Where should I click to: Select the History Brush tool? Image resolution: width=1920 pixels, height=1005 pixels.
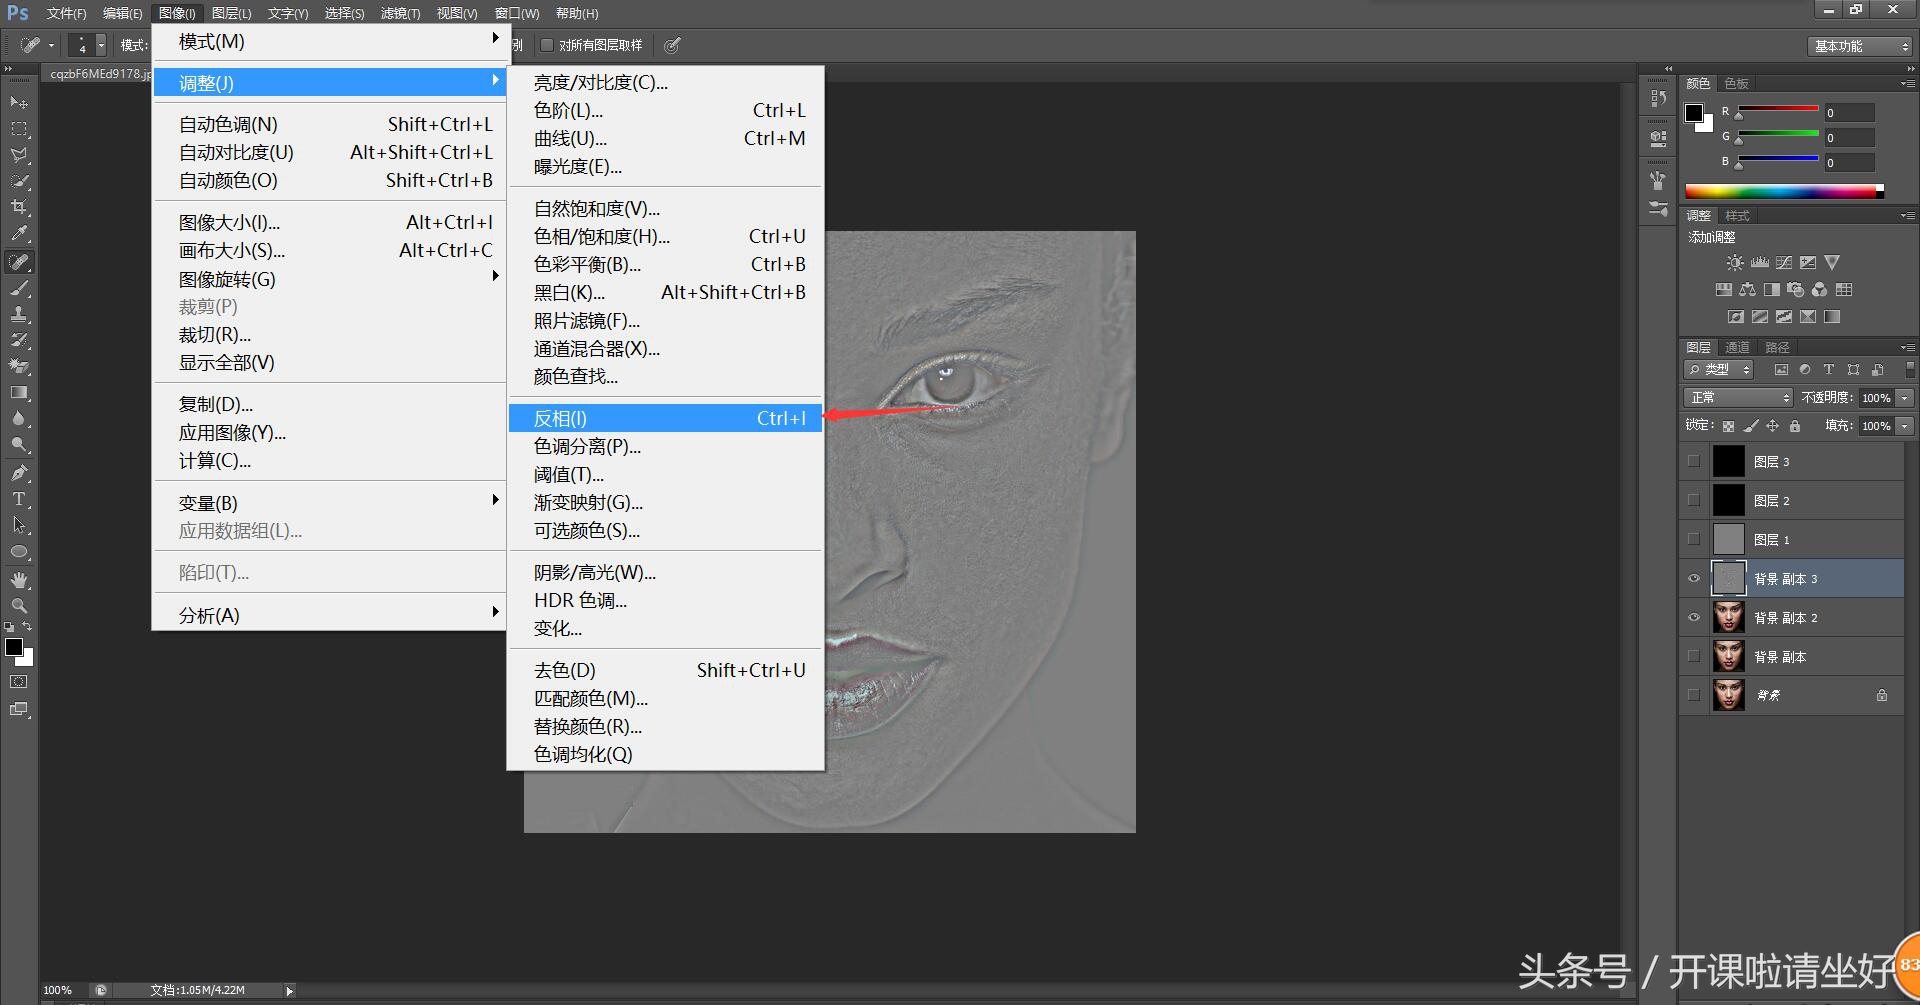pyautogui.click(x=19, y=340)
